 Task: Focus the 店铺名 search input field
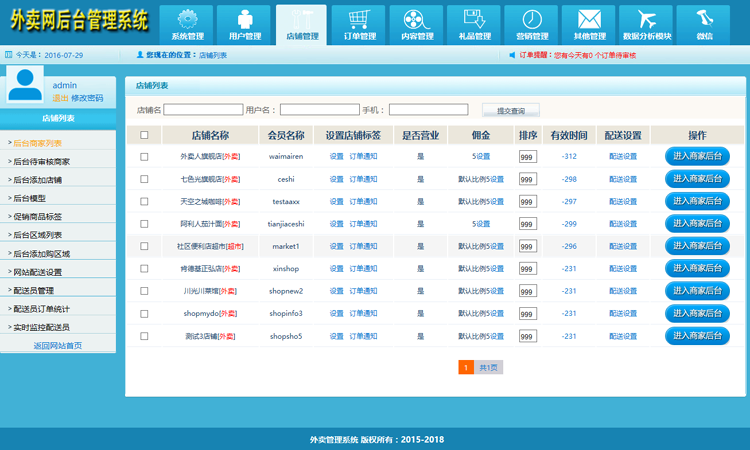coord(203,110)
